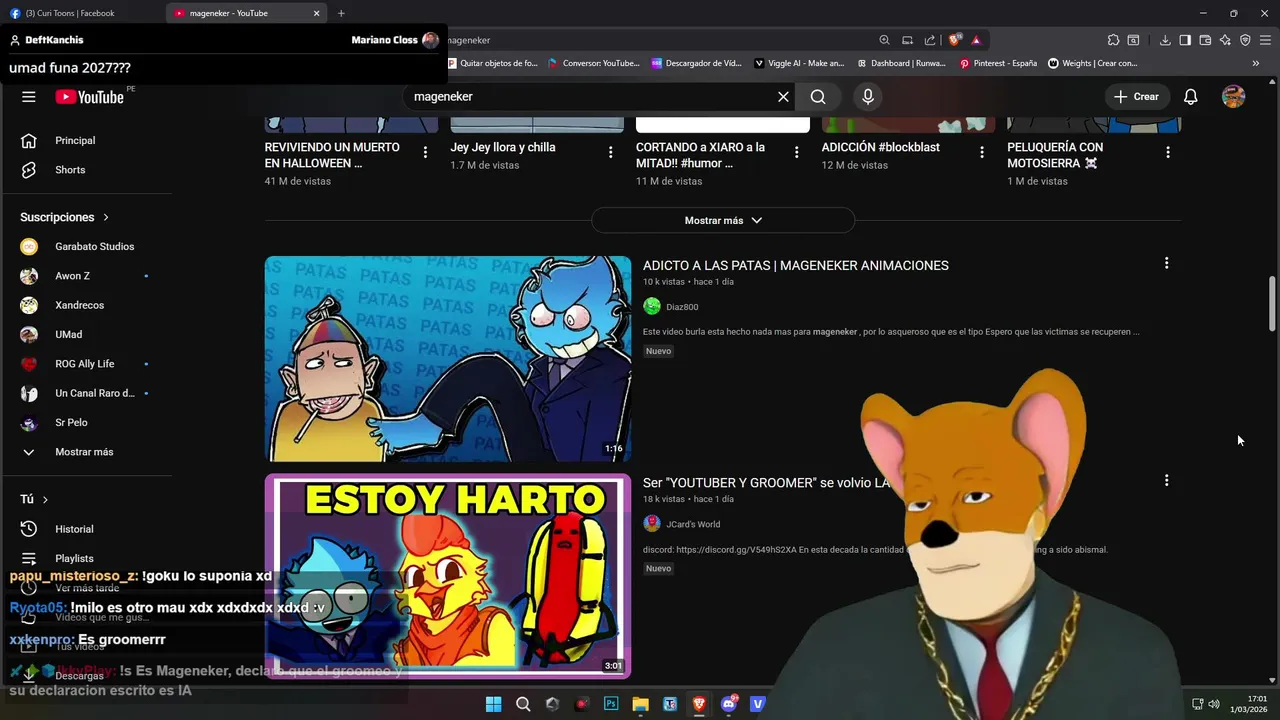
Task: Open the ADICTO A LAS PATAS title
Action: (x=795, y=265)
